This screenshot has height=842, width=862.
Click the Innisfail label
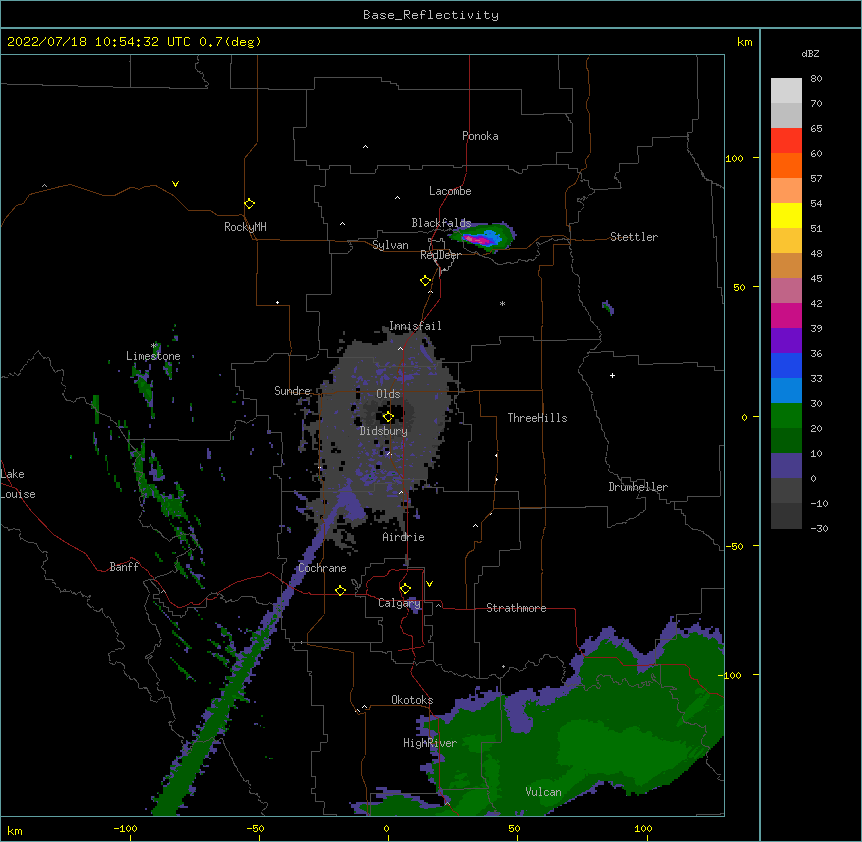415,326
